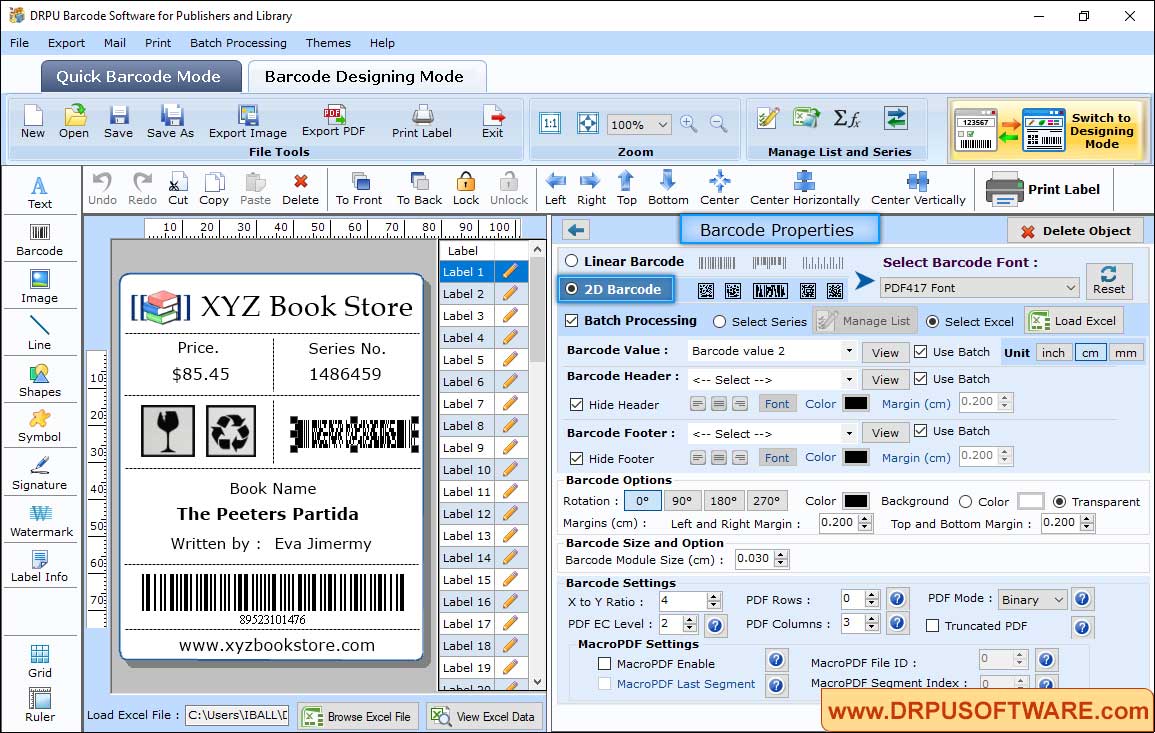
Task: Click Print Label in File Tools
Action: pos(421,122)
